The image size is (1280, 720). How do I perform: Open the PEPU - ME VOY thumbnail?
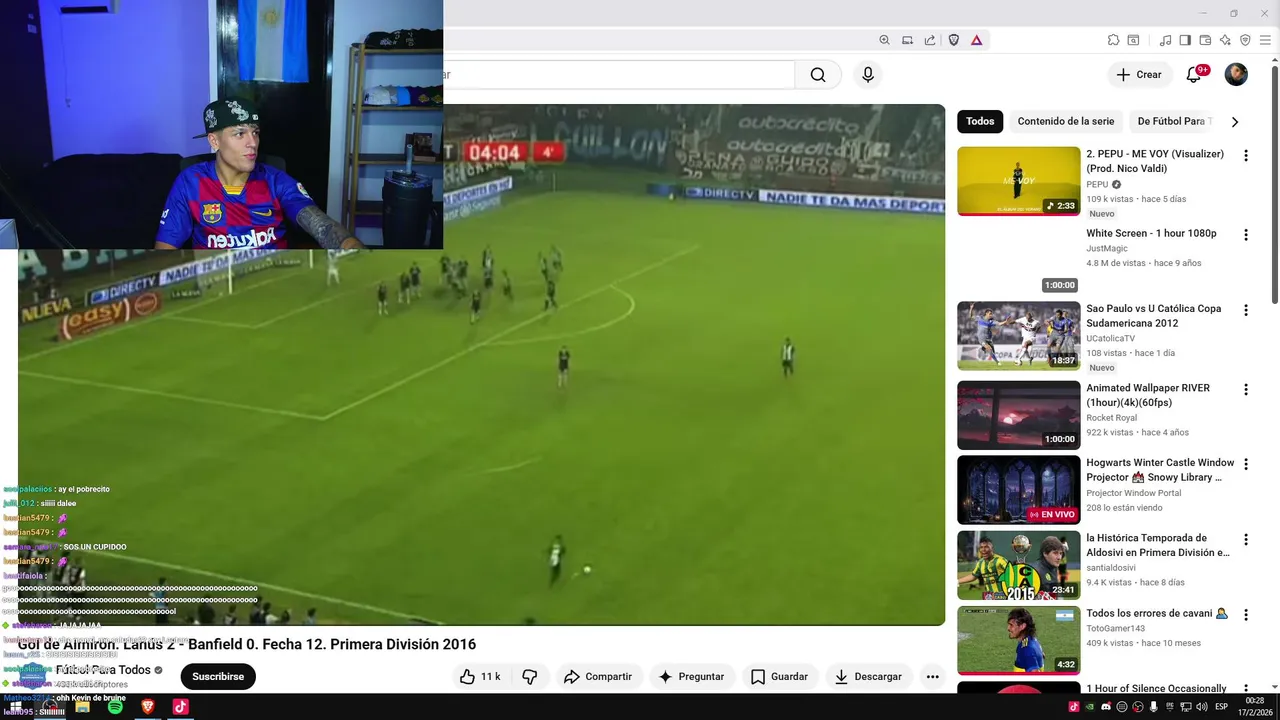(1019, 181)
